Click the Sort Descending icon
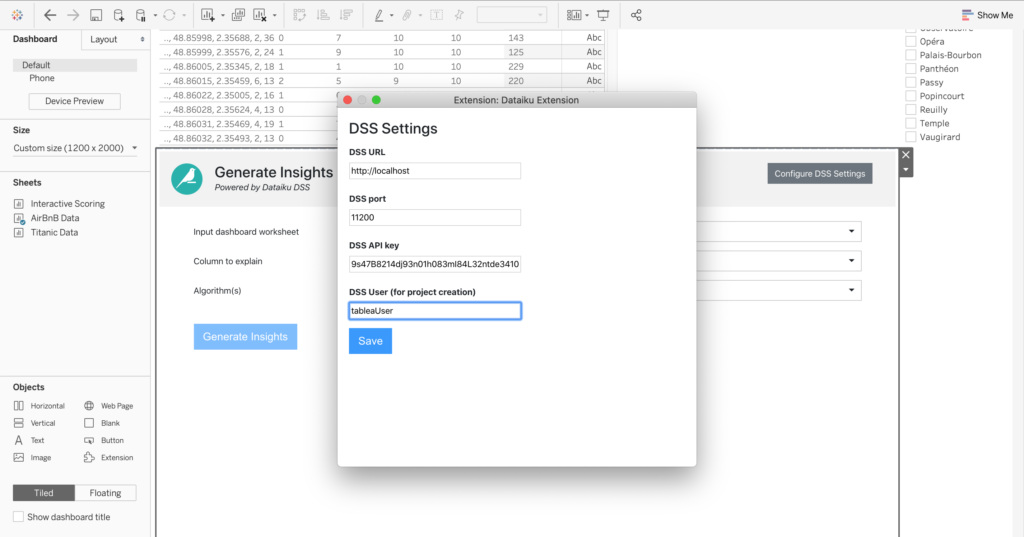Viewport: 1024px width, 537px height. 346,15
